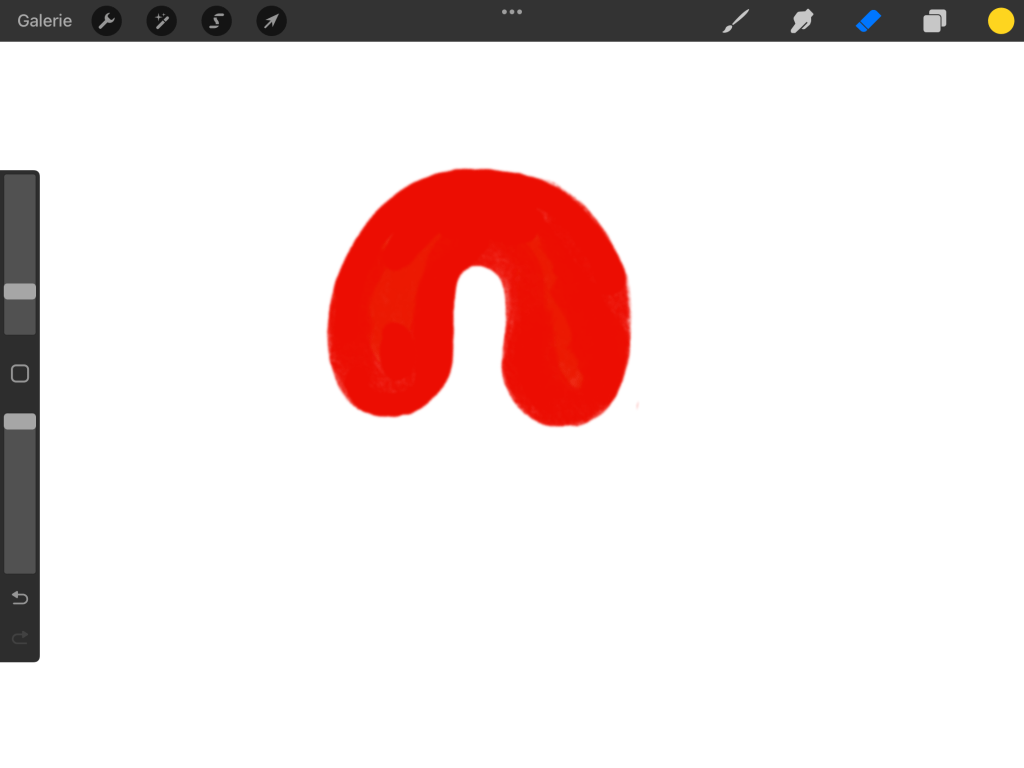Undo the last stroke with the sidebar arrow
Viewport: 1024px width, 768px height.
click(x=20, y=598)
